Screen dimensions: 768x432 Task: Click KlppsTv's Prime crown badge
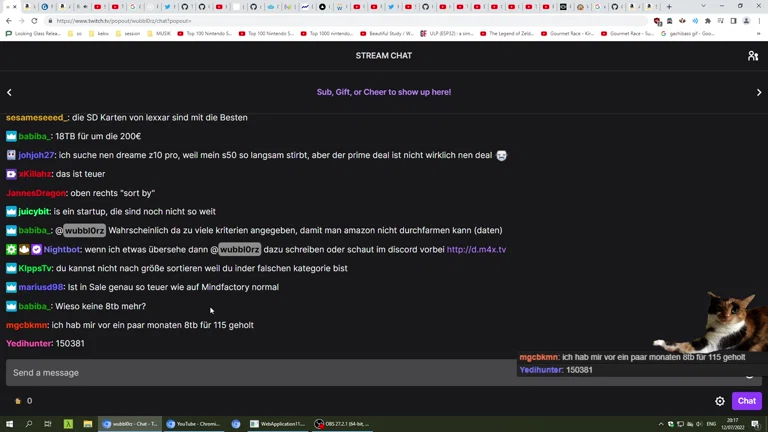11,268
